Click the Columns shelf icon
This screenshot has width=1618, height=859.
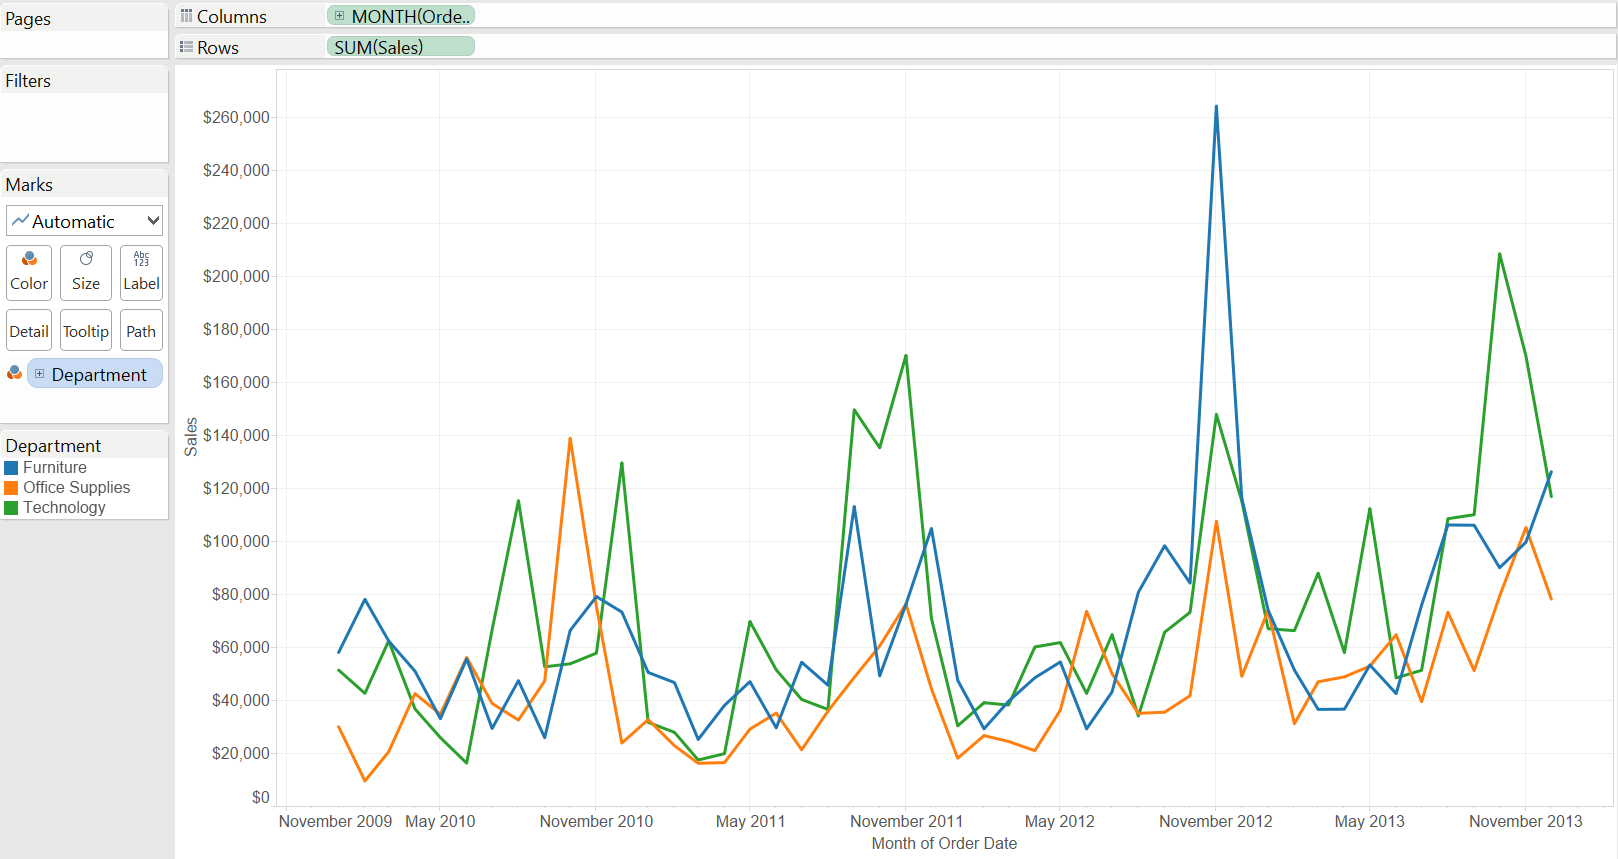(186, 16)
